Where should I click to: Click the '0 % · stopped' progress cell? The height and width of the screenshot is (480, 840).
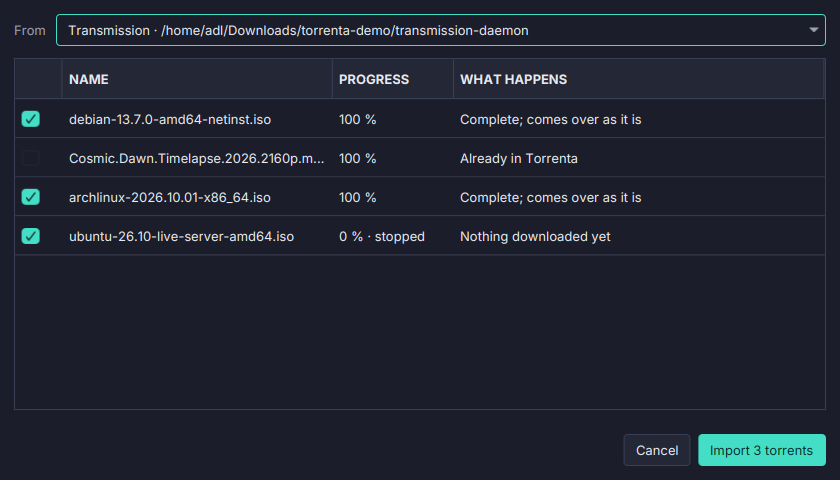click(382, 237)
